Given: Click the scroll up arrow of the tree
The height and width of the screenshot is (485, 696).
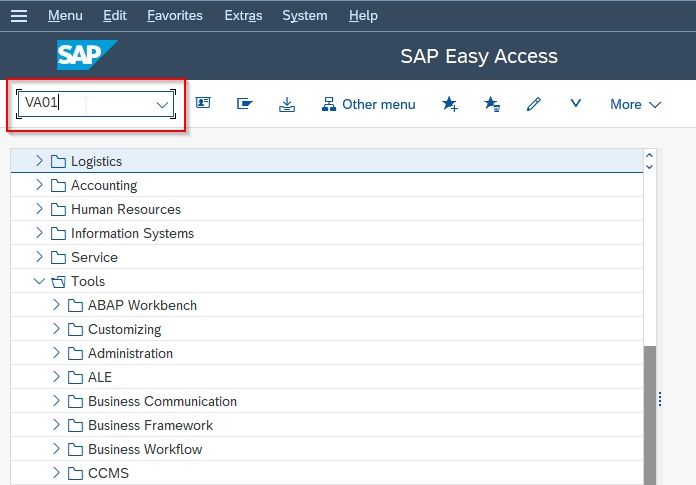Looking at the screenshot, I should tap(649, 155).
